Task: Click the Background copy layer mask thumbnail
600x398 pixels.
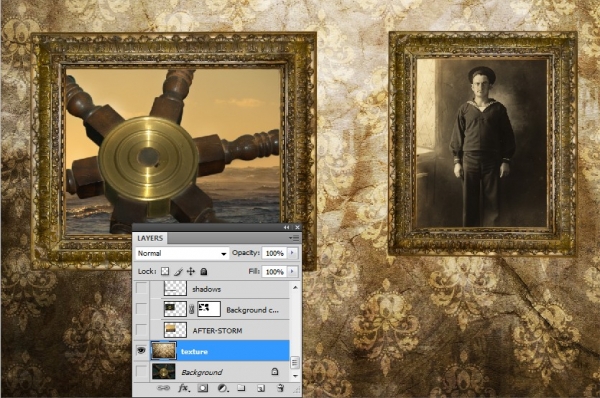Action: point(209,309)
